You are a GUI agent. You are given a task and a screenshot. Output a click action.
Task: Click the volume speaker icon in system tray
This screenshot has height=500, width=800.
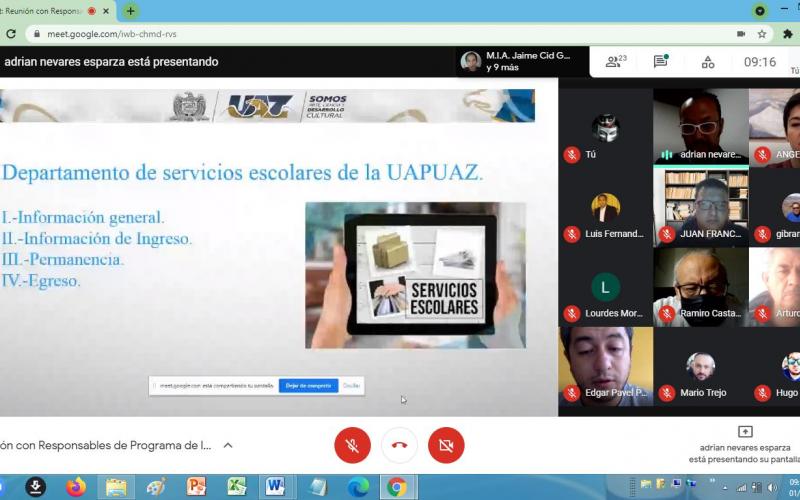771,488
